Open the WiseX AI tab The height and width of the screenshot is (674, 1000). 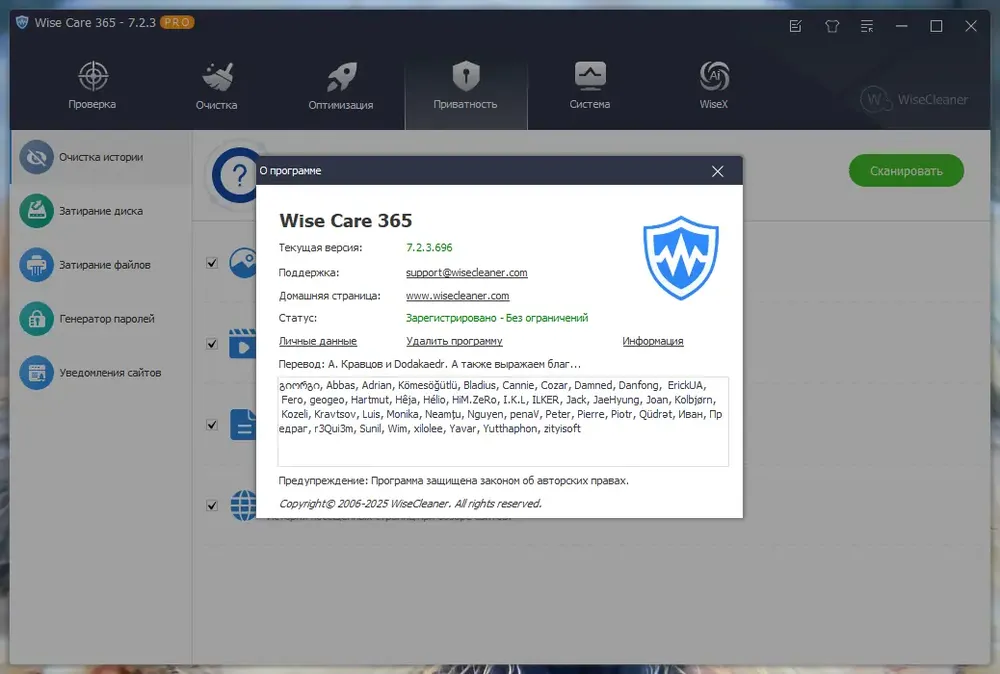[x=714, y=85]
